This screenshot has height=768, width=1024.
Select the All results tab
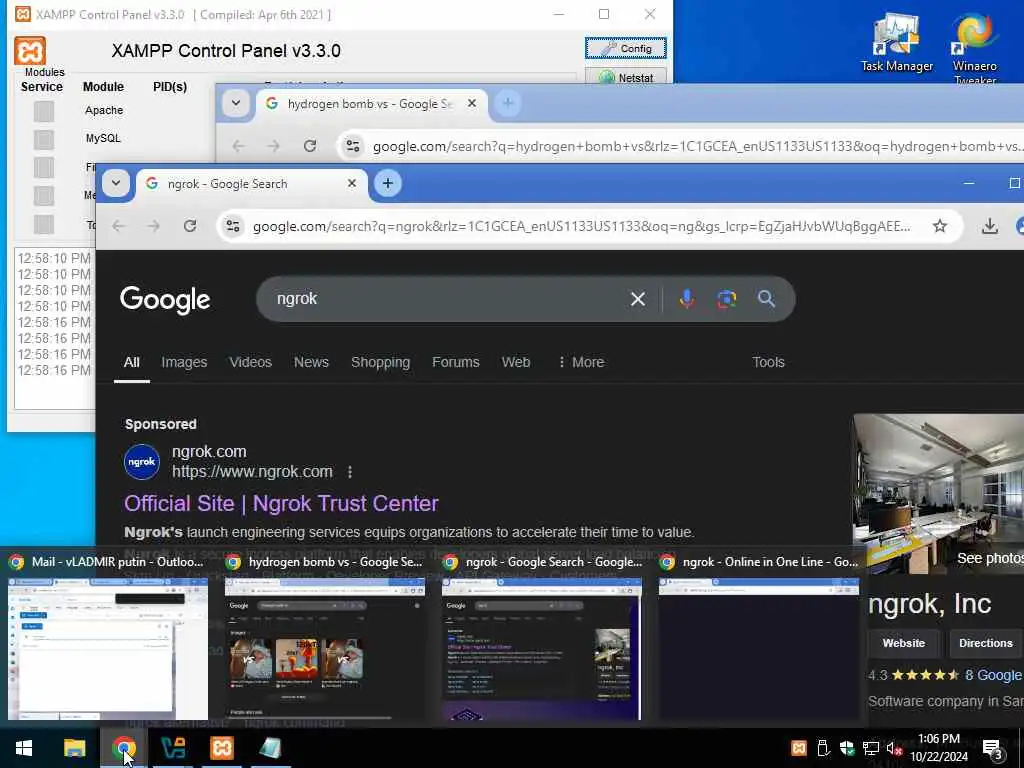point(132,362)
